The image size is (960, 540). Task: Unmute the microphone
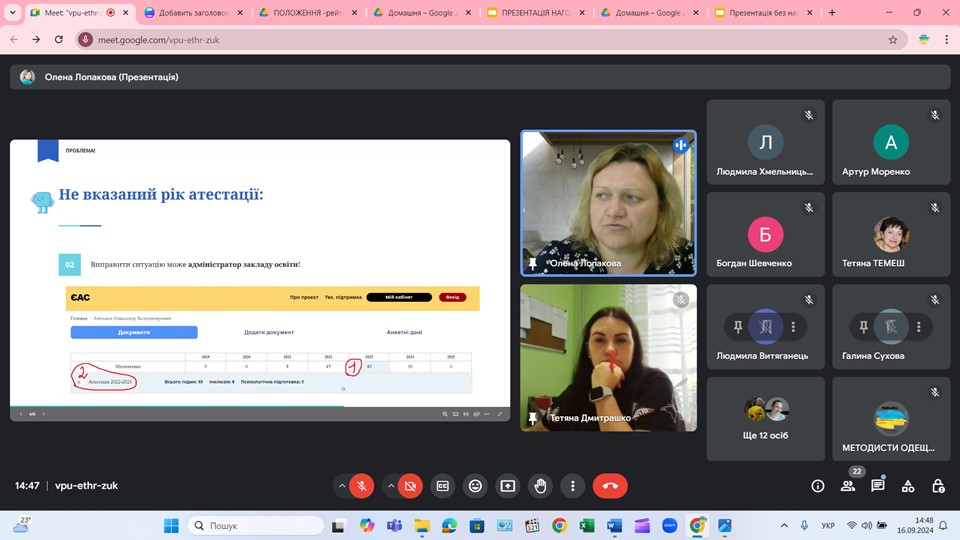point(362,486)
